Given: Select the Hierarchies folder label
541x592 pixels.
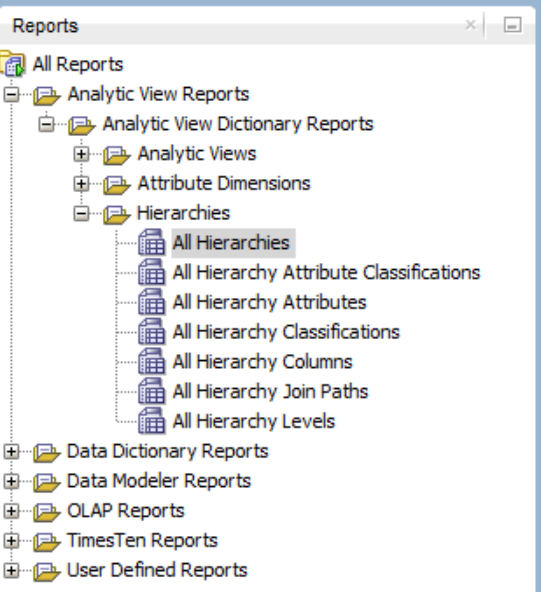Looking at the screenshot, I should (x=183, y=213).
